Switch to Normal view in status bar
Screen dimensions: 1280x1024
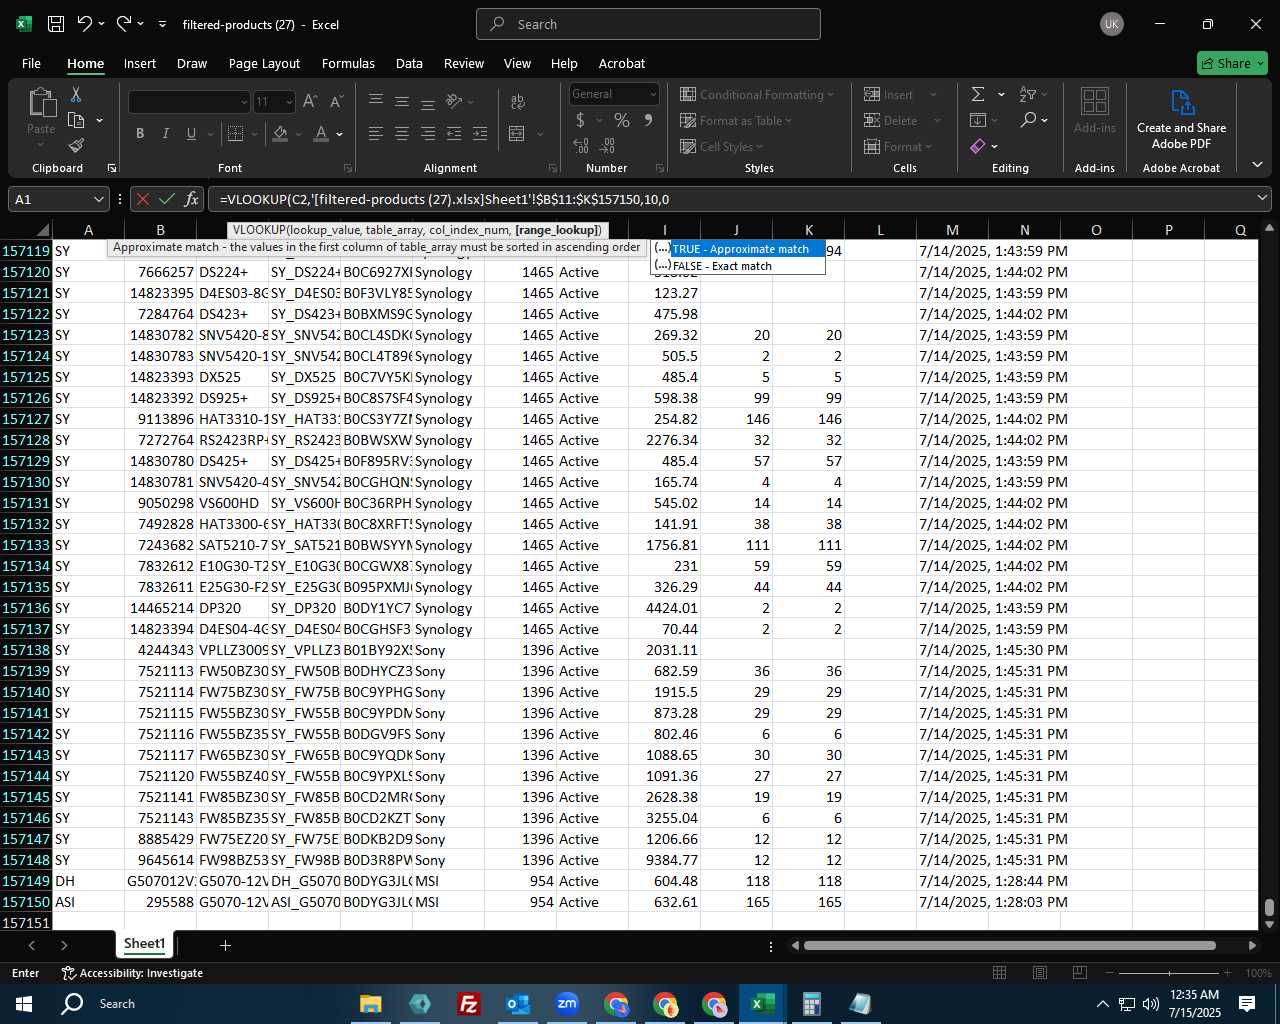(x=999, y=973)
